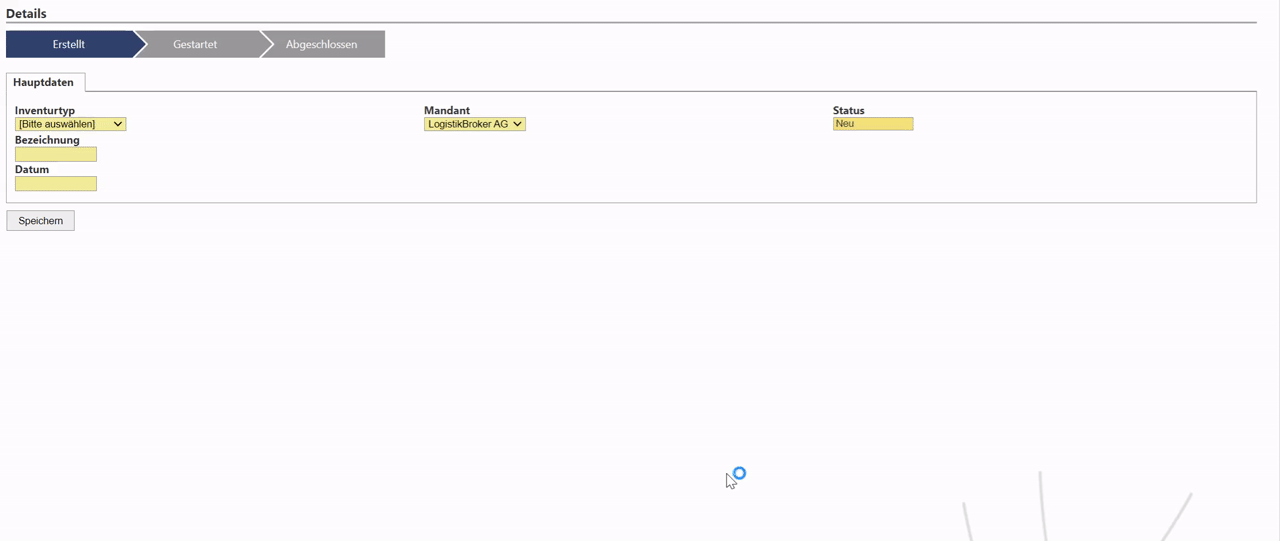Focus the Bezeichnung input field
This screenshot has width=1280, height=541.
coord(56,154)
